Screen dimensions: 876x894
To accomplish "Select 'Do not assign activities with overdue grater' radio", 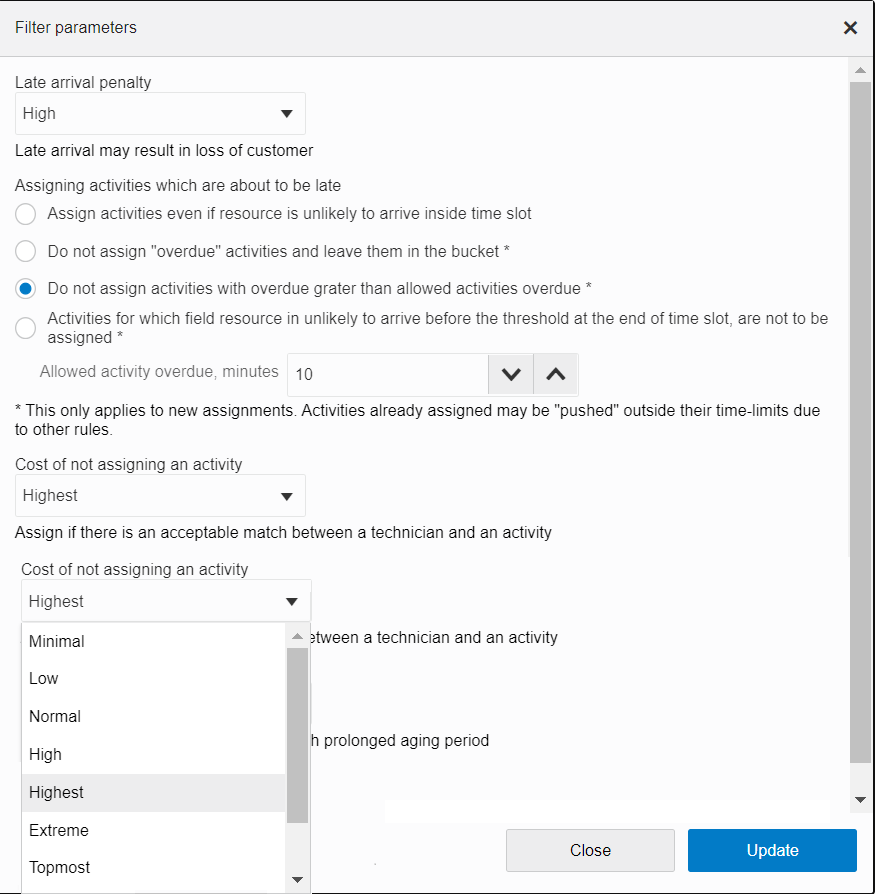I will pyautogui.click(x=27, y=289).
